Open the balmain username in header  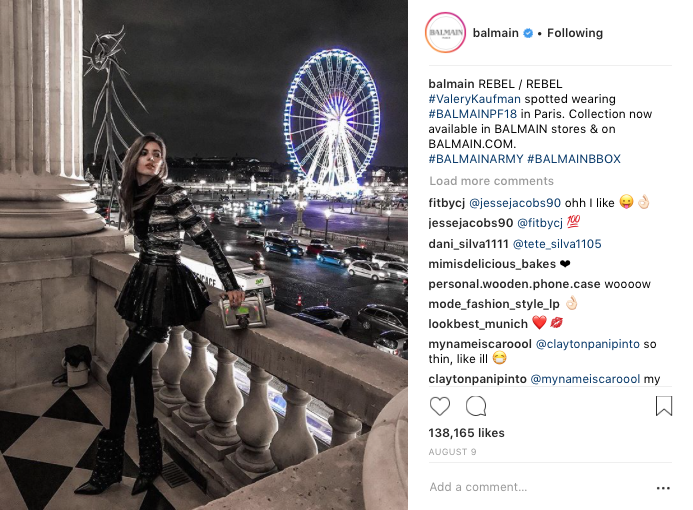click(495, 33)
